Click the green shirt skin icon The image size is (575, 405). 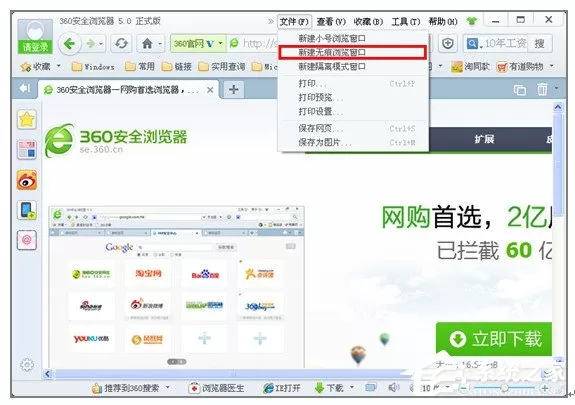472,21
